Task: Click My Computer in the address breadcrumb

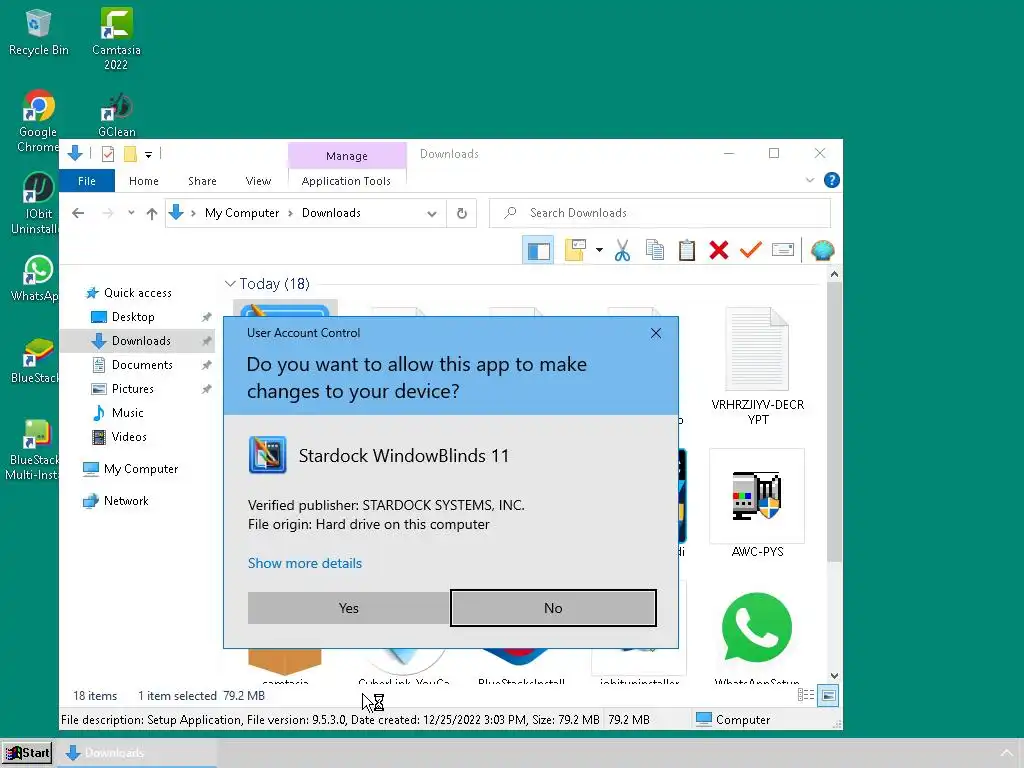Action: coord(242,213)
